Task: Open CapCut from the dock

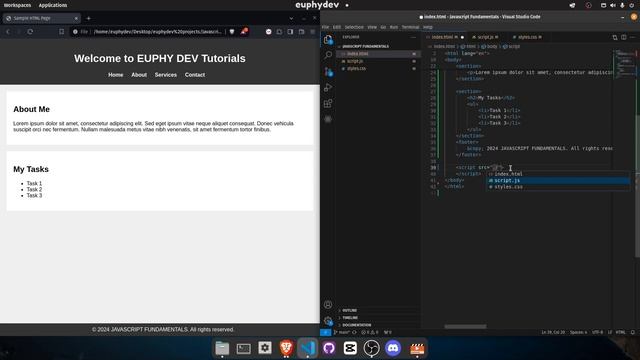Action: pos(350,348)
